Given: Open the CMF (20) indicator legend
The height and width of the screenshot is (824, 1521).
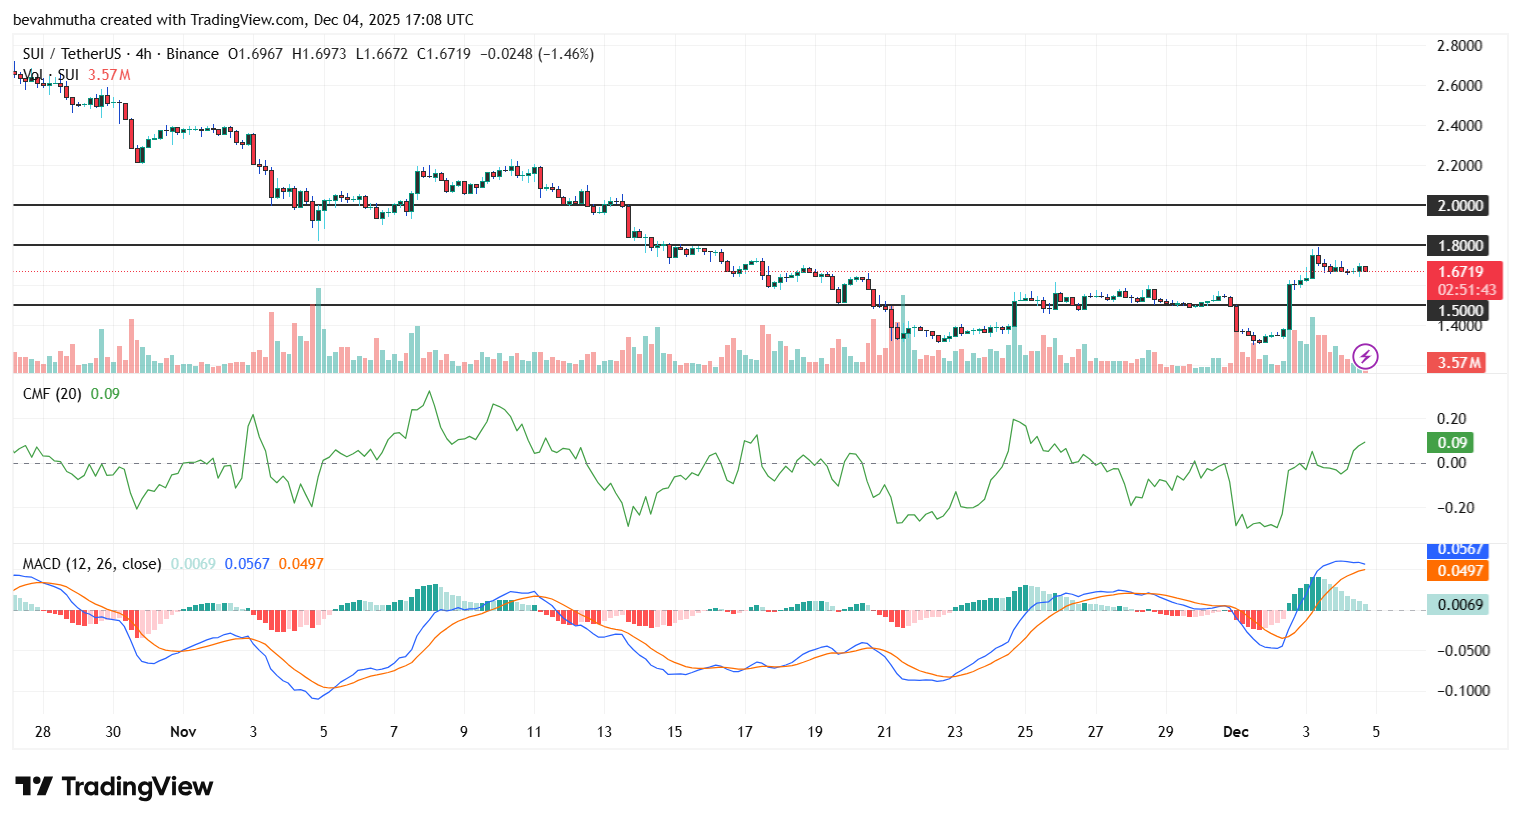Looking at the screenshot, I should [52, 394].
